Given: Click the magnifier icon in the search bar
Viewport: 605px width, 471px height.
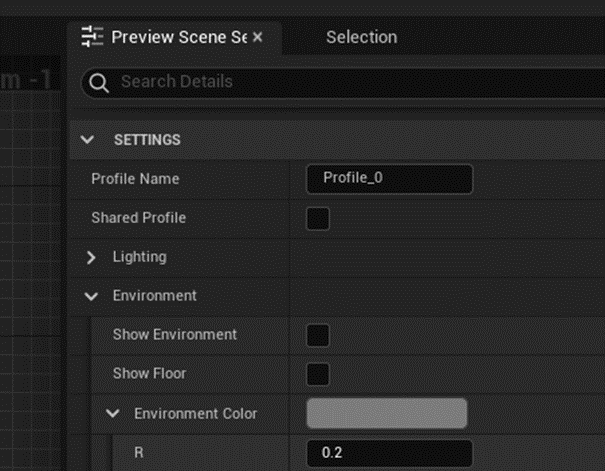Looking at the screenshot, I should pyautogui.click(x=99, y=83).
